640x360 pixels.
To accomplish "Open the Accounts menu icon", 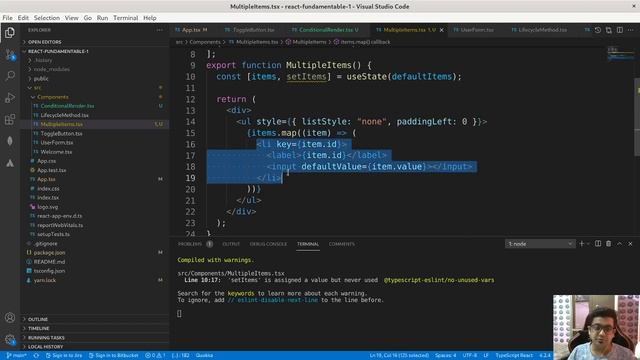I will pos(10,318).
